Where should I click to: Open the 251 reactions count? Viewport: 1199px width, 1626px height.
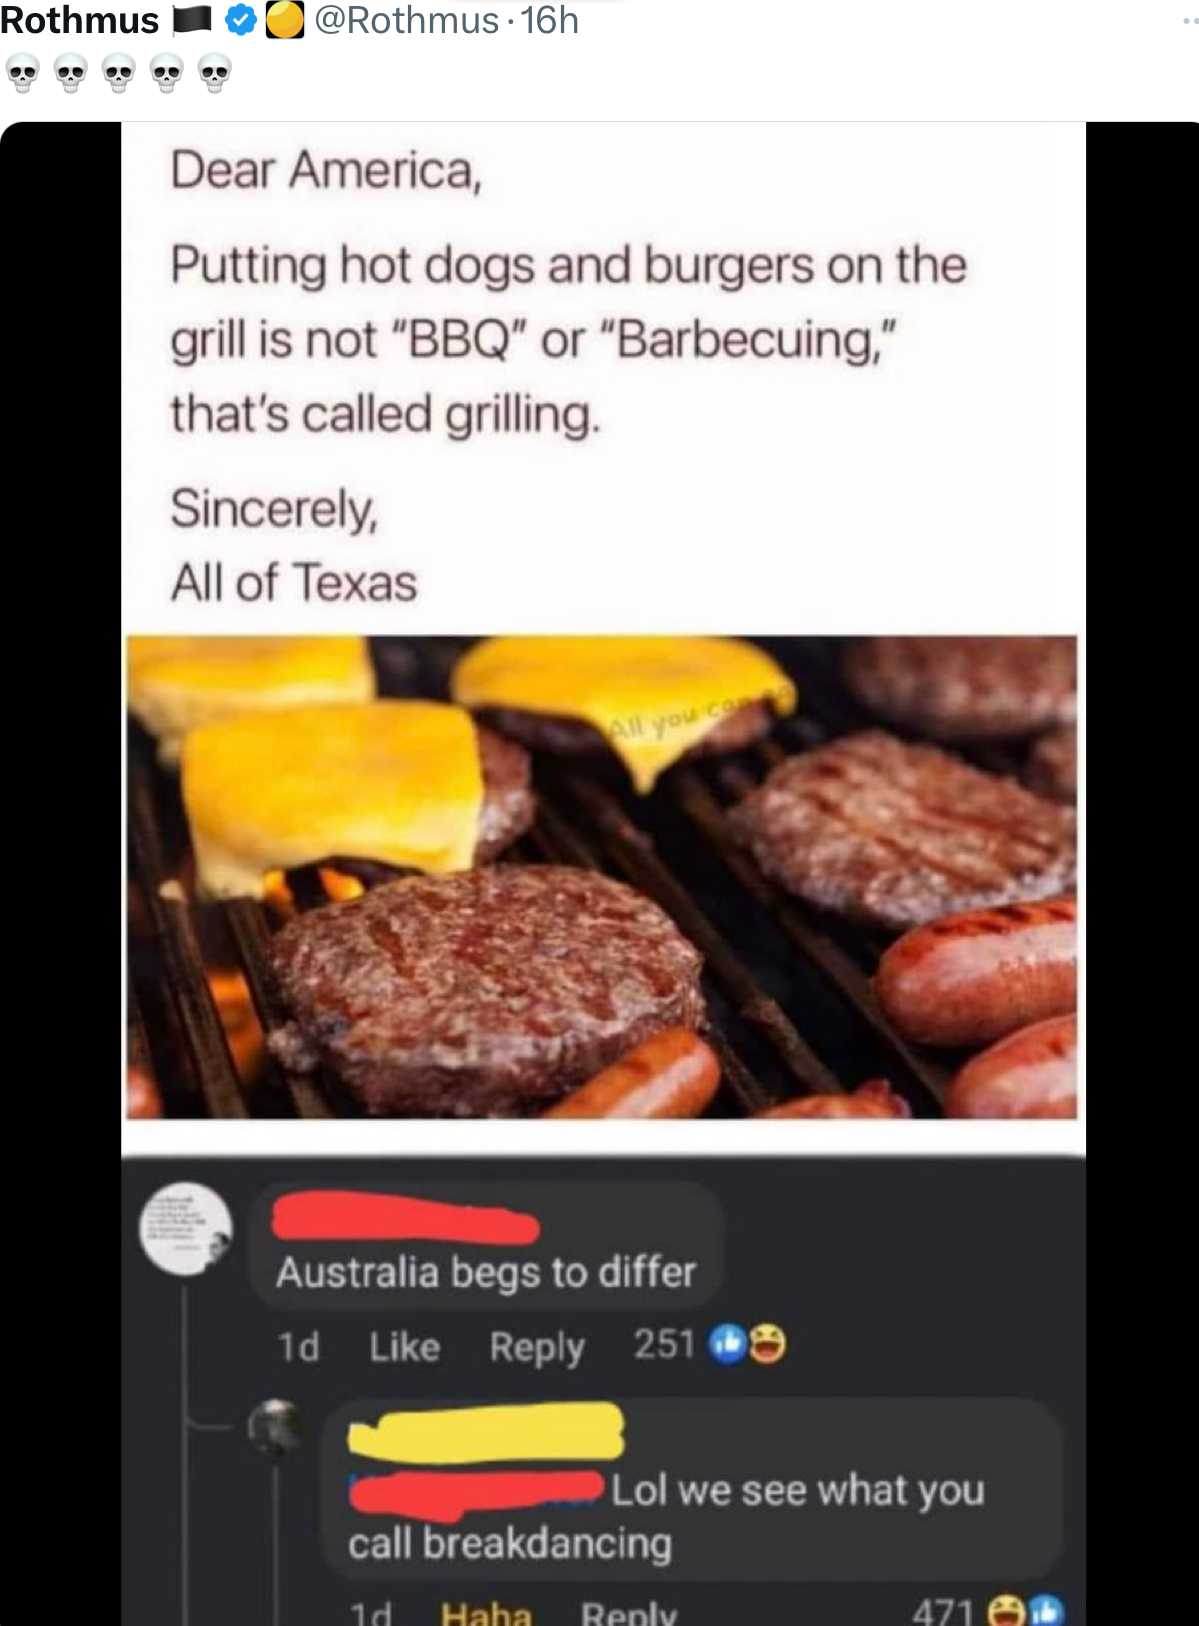click(664, 1345)
